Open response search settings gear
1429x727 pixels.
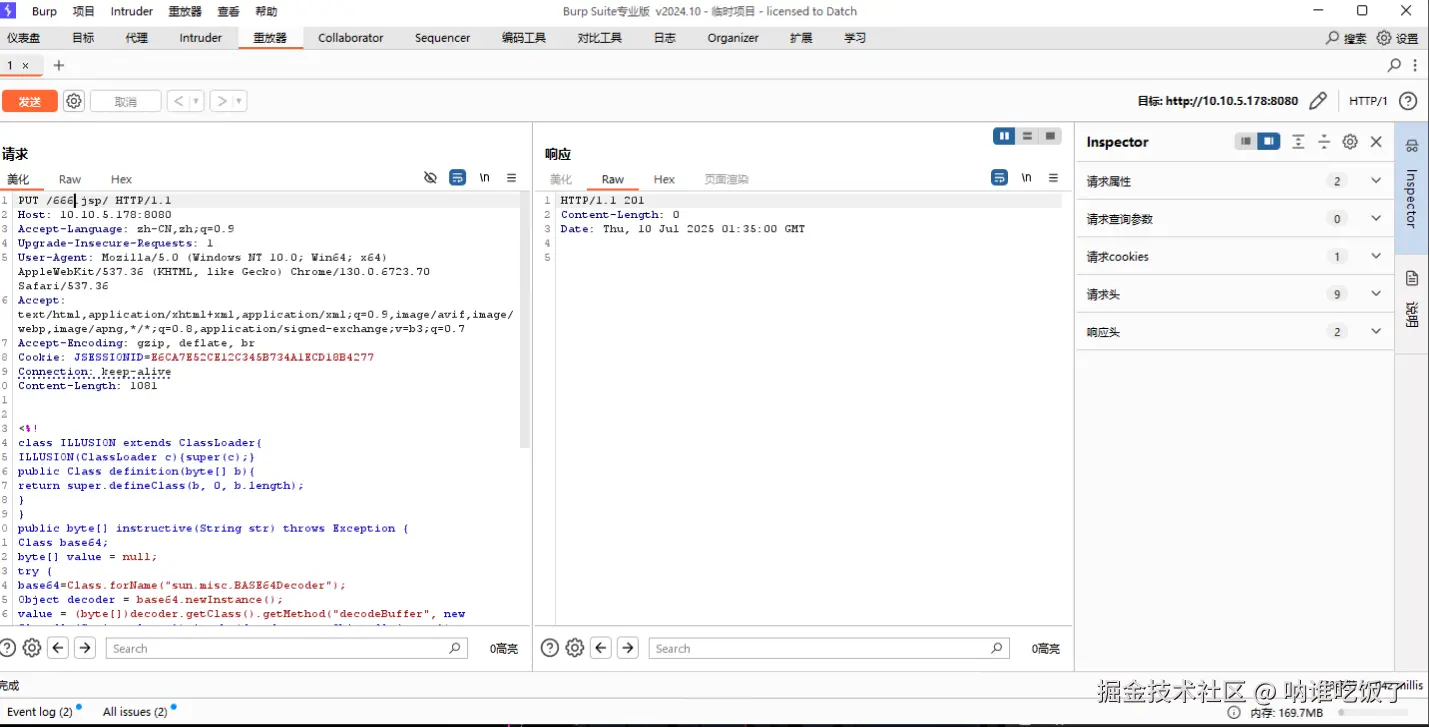575,648
